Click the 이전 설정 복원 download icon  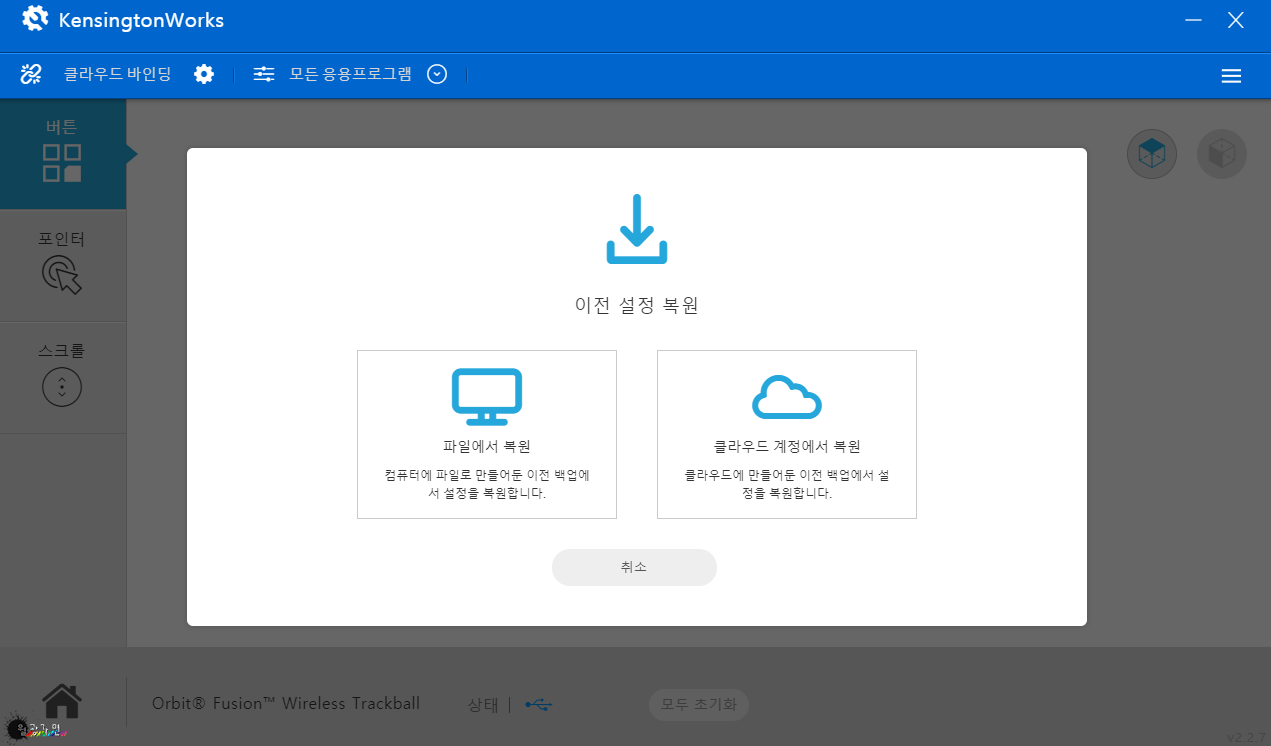[637, 230]
